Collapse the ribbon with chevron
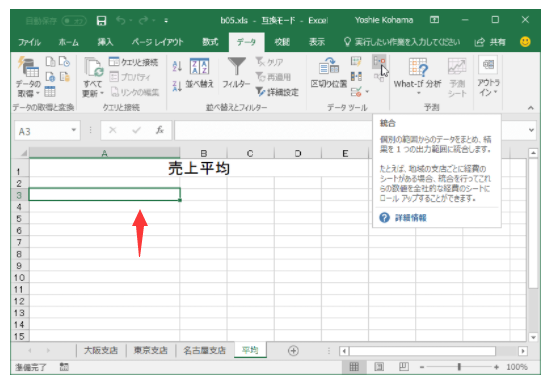The width and height of the screenshot is (544, 381). tap(530, 108)
